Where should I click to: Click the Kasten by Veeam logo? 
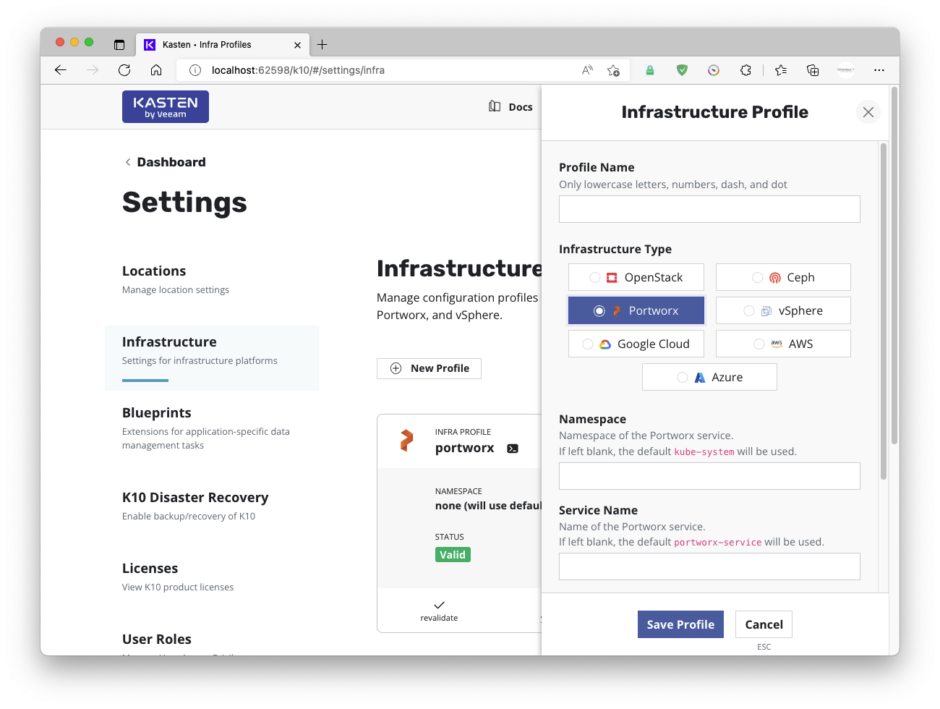165,107
